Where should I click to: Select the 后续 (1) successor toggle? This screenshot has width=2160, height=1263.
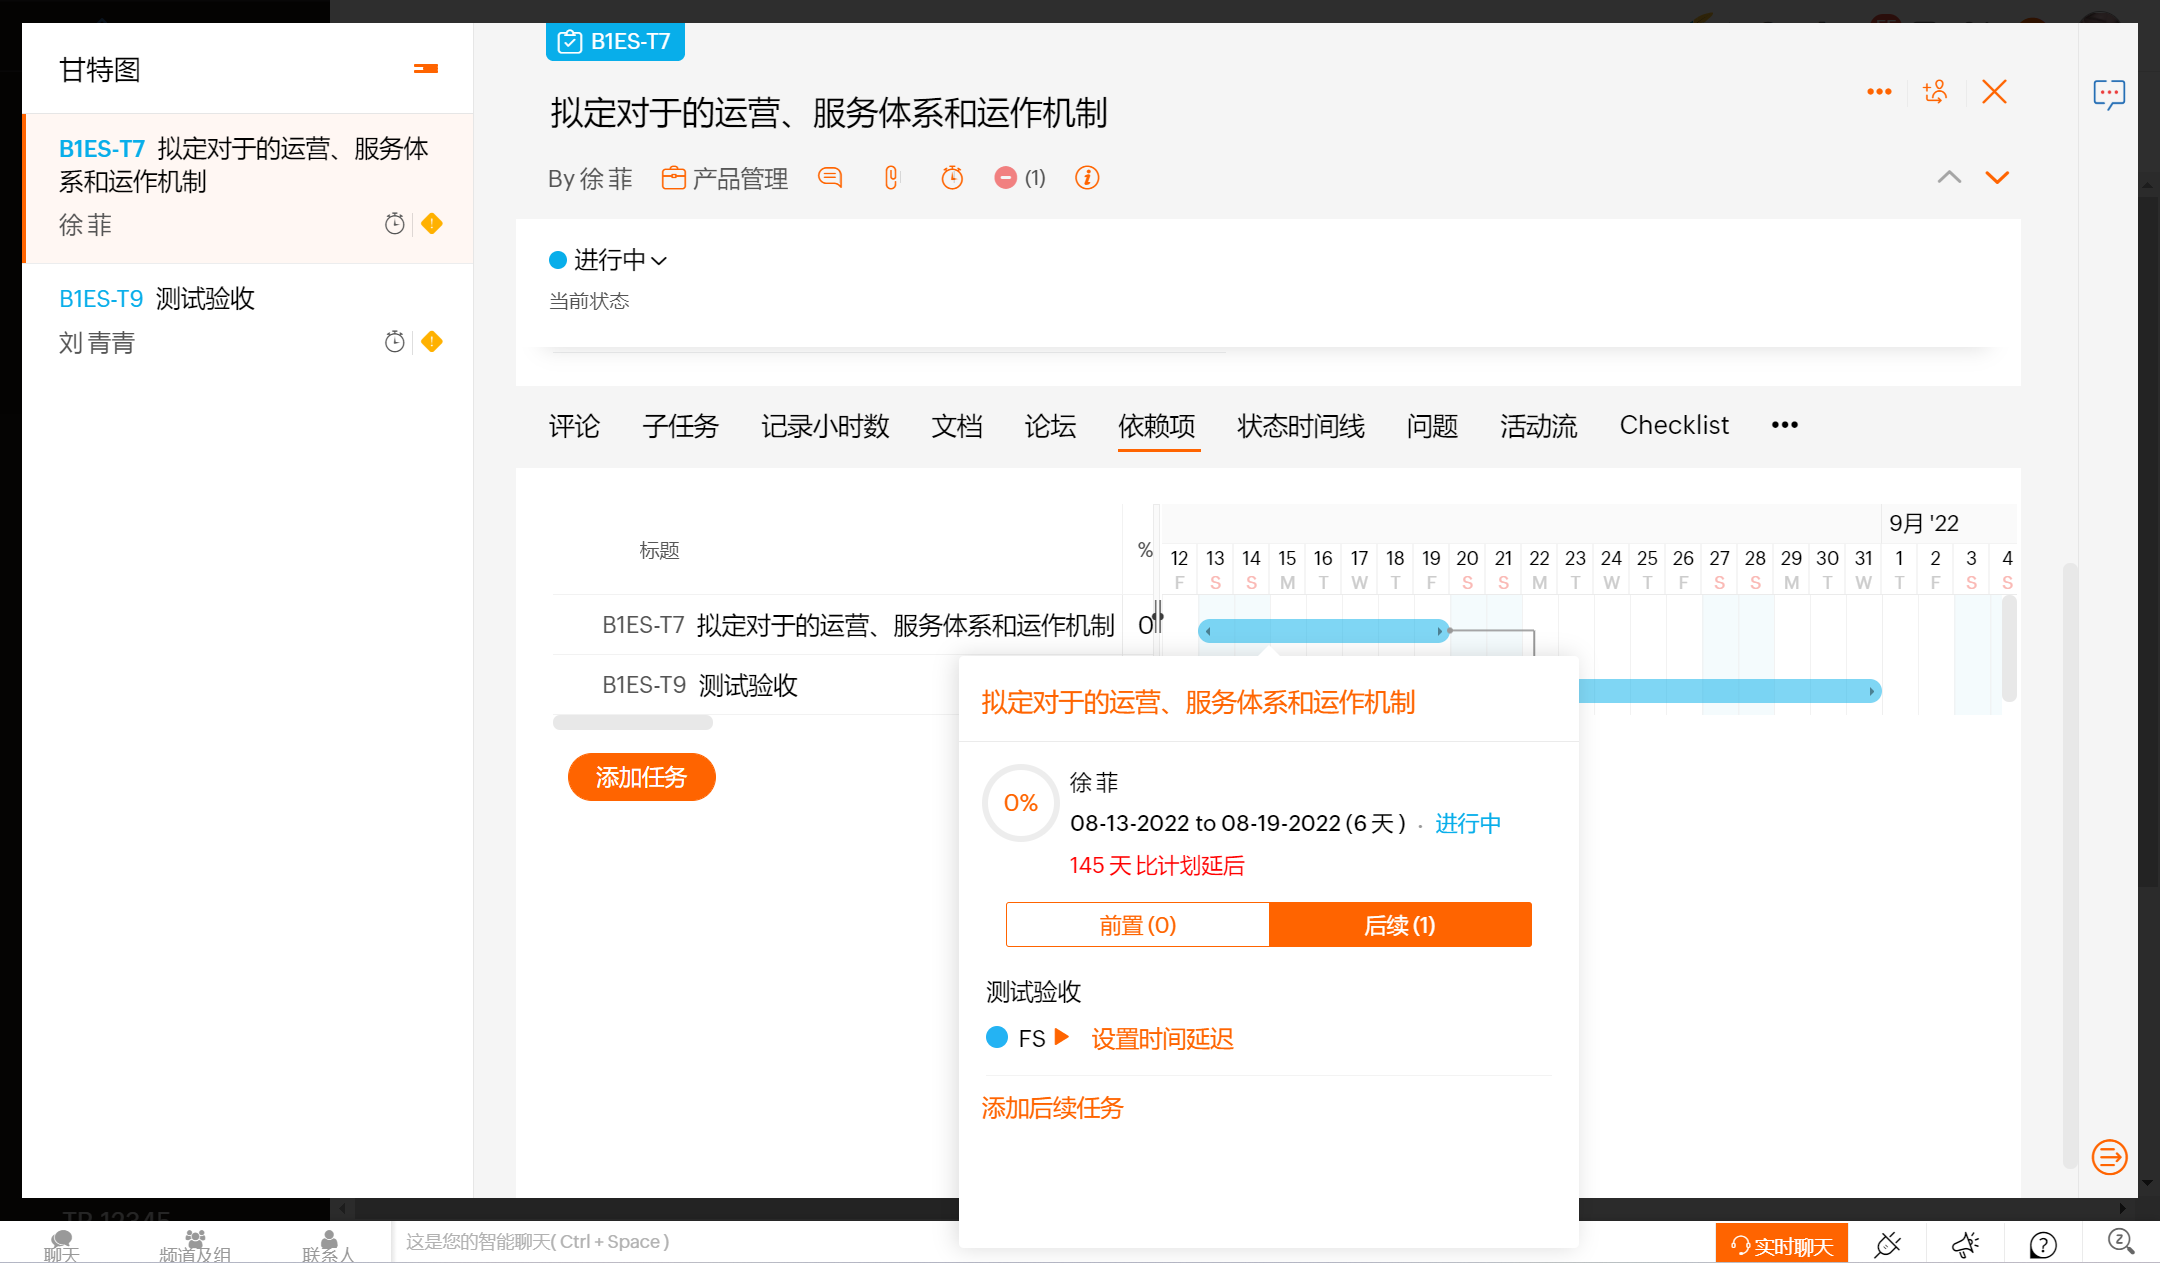click(1400, 925)
